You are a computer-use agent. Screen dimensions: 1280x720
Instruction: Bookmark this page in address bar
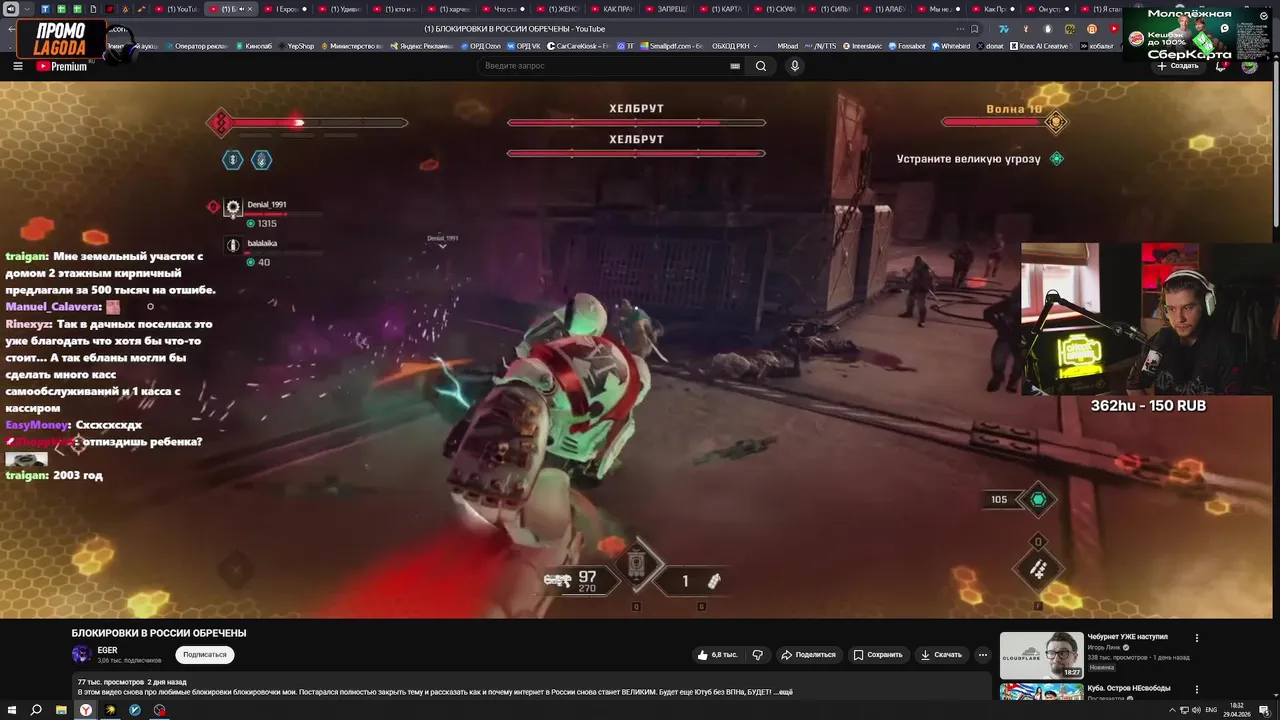tap(974, 29)
